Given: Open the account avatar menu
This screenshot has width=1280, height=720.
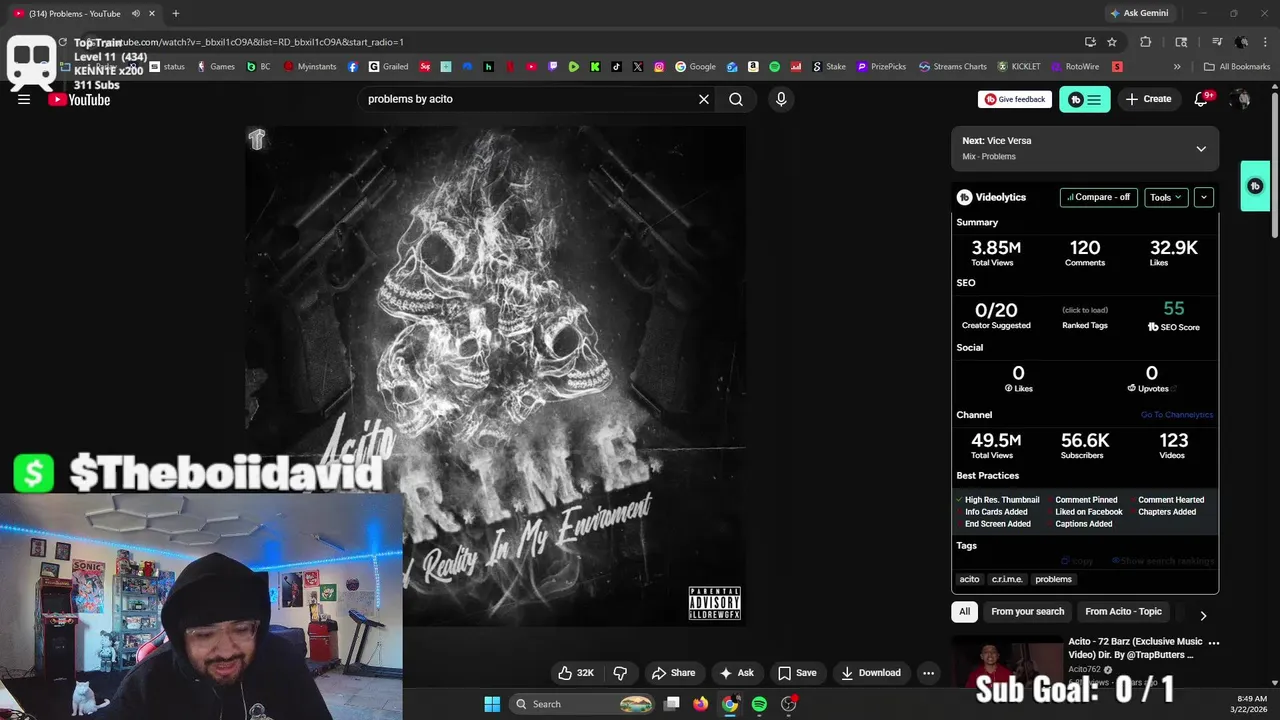Looking at the screenshot, I should [x=1241, y=99].
